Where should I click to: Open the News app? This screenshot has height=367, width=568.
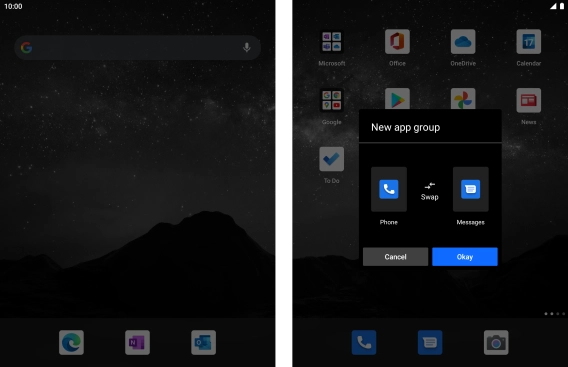pyautogui.click(x=529, y=100)
